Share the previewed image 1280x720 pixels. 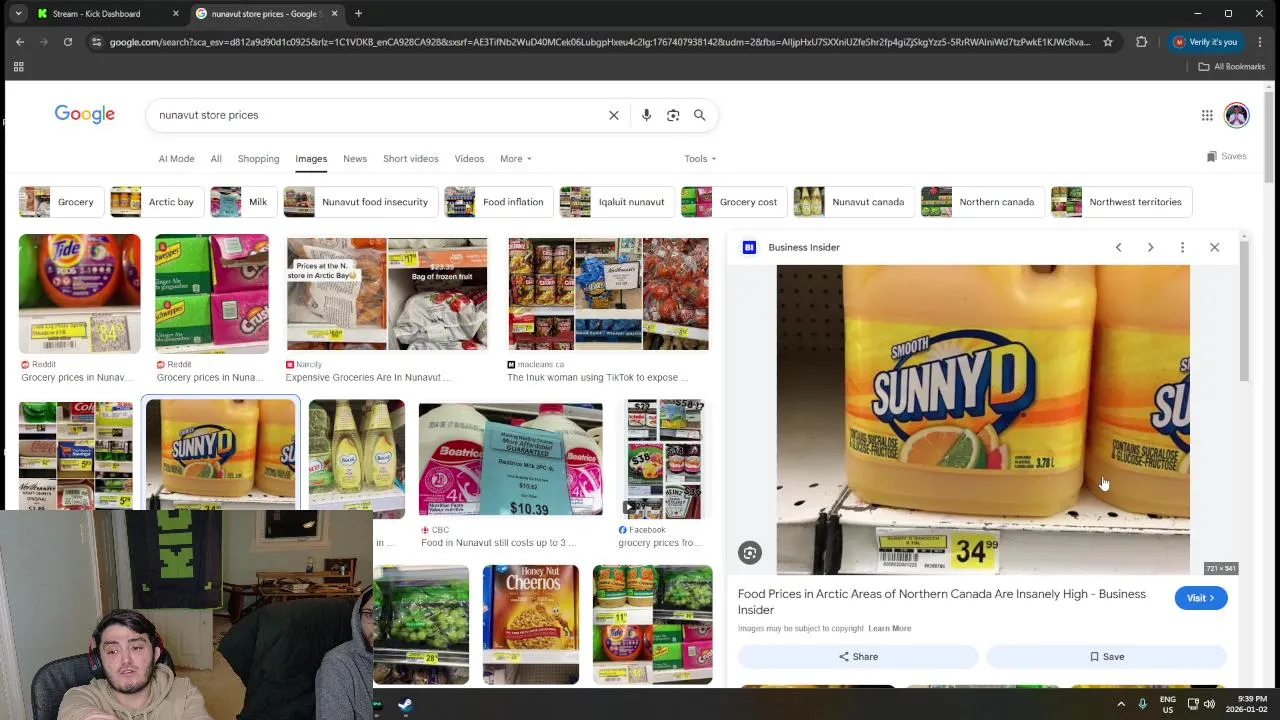point(858,657)
